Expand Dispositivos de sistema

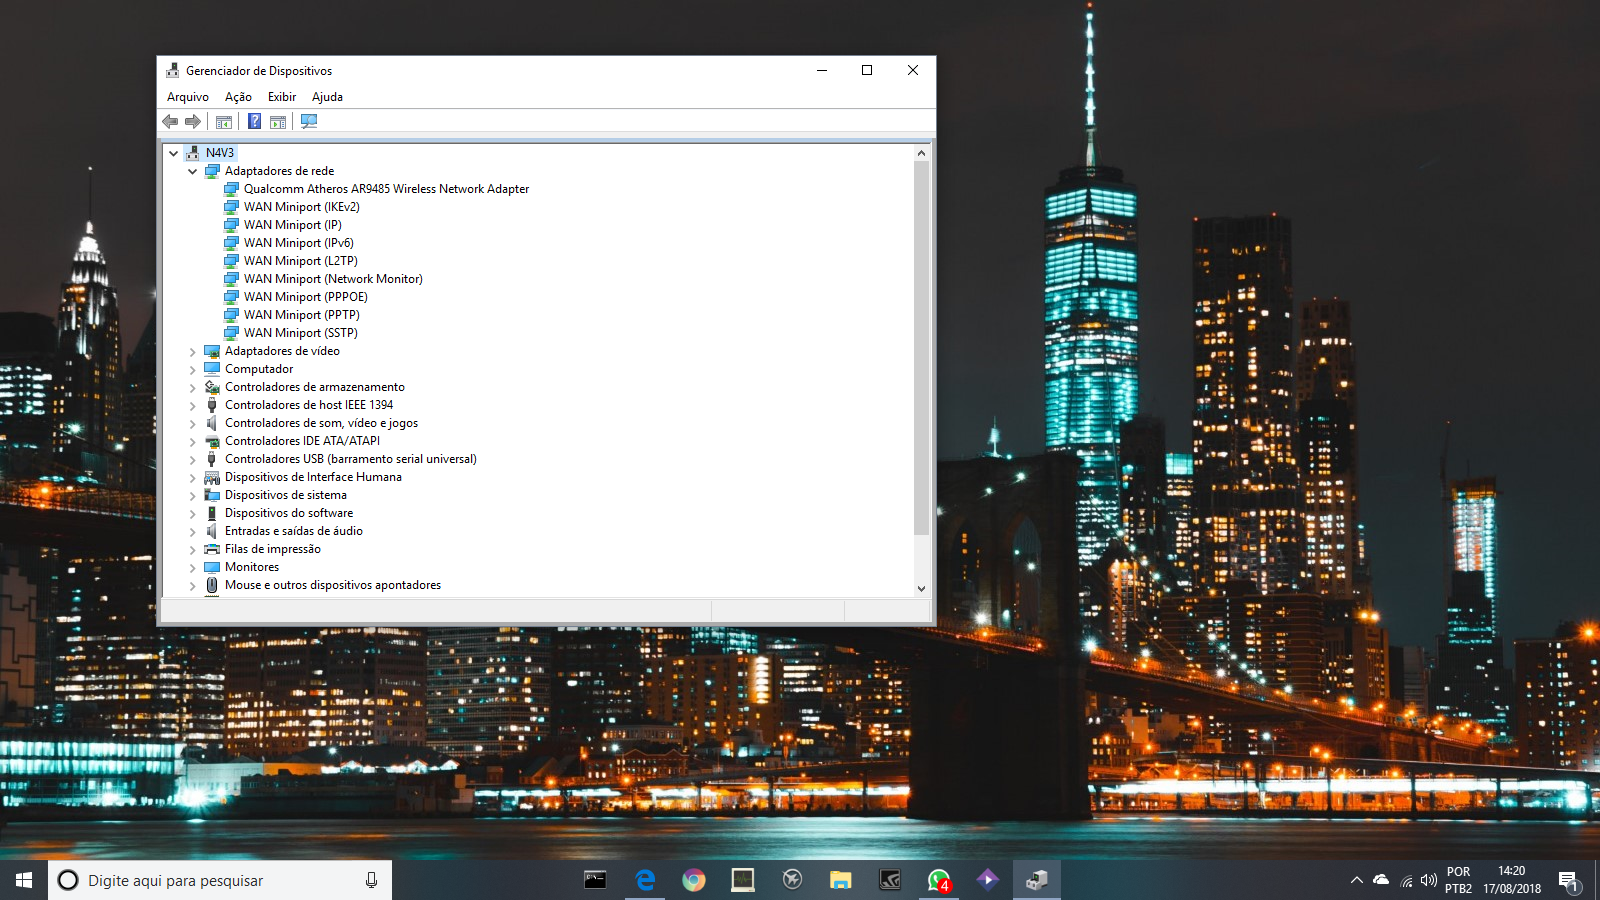point(193,496)
